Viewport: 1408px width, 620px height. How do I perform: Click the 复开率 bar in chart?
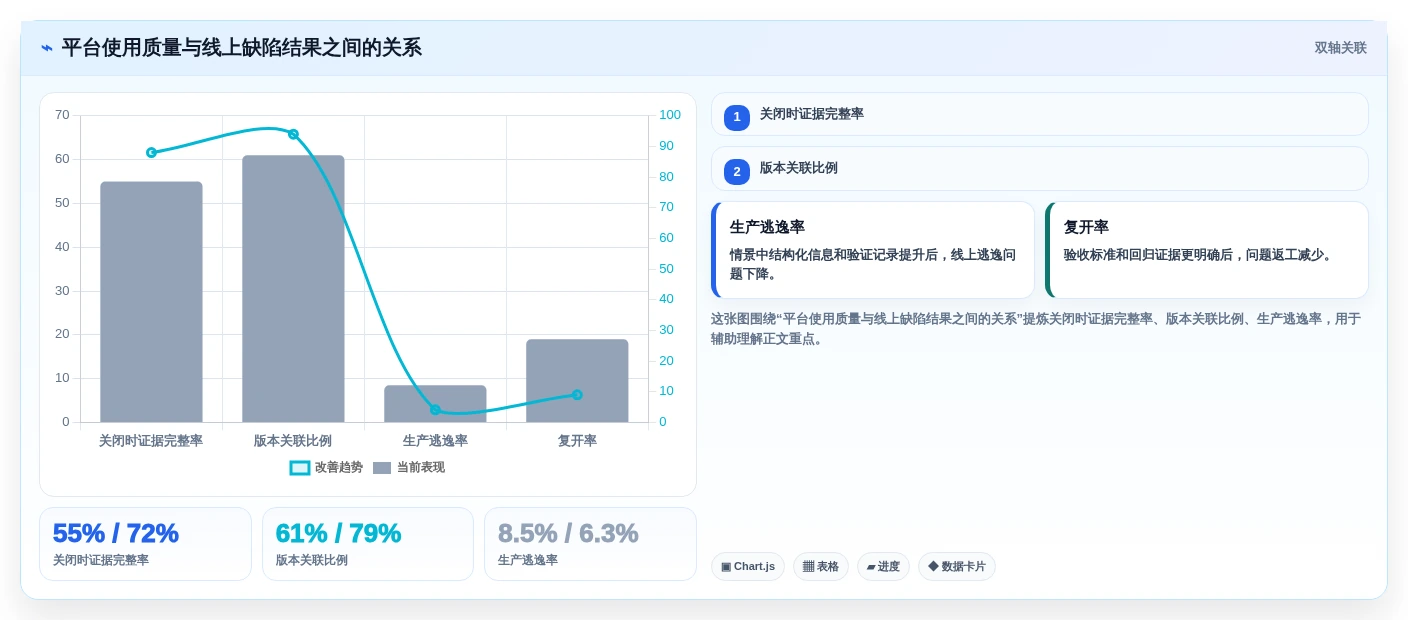(577, 381)
